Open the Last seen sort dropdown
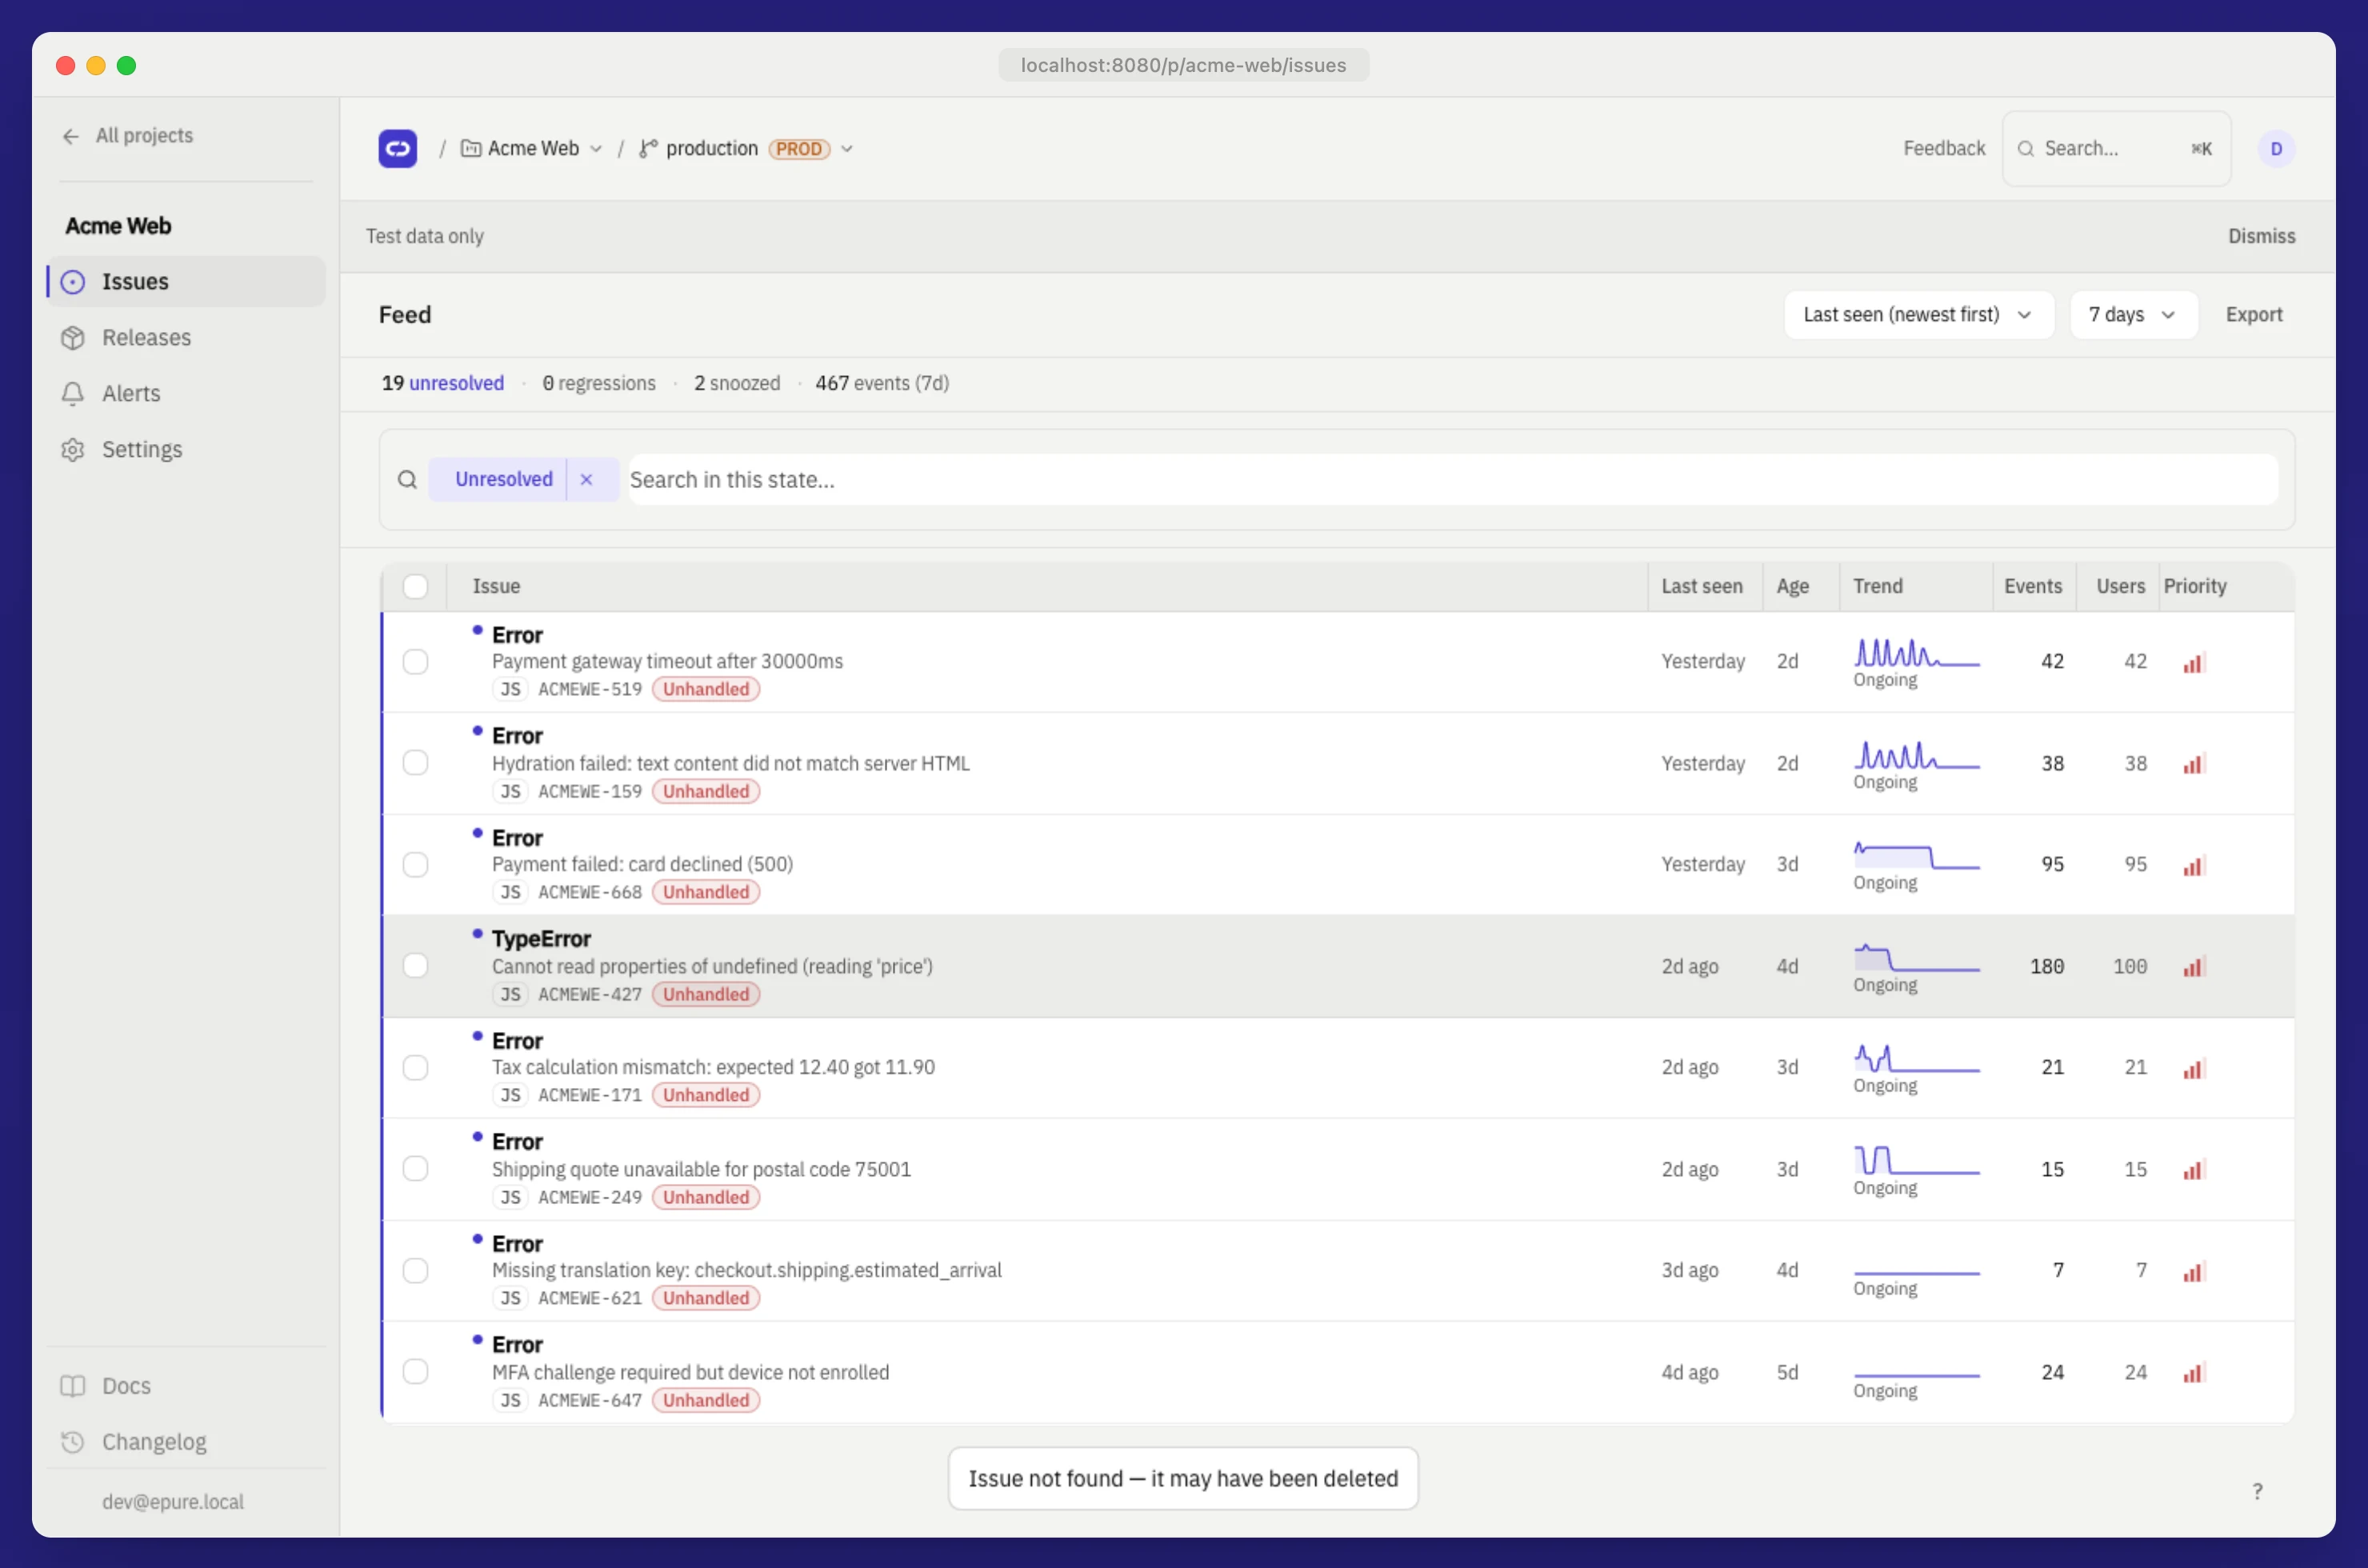This screenshot has width=2368, height=1568. pos(1918,315)
